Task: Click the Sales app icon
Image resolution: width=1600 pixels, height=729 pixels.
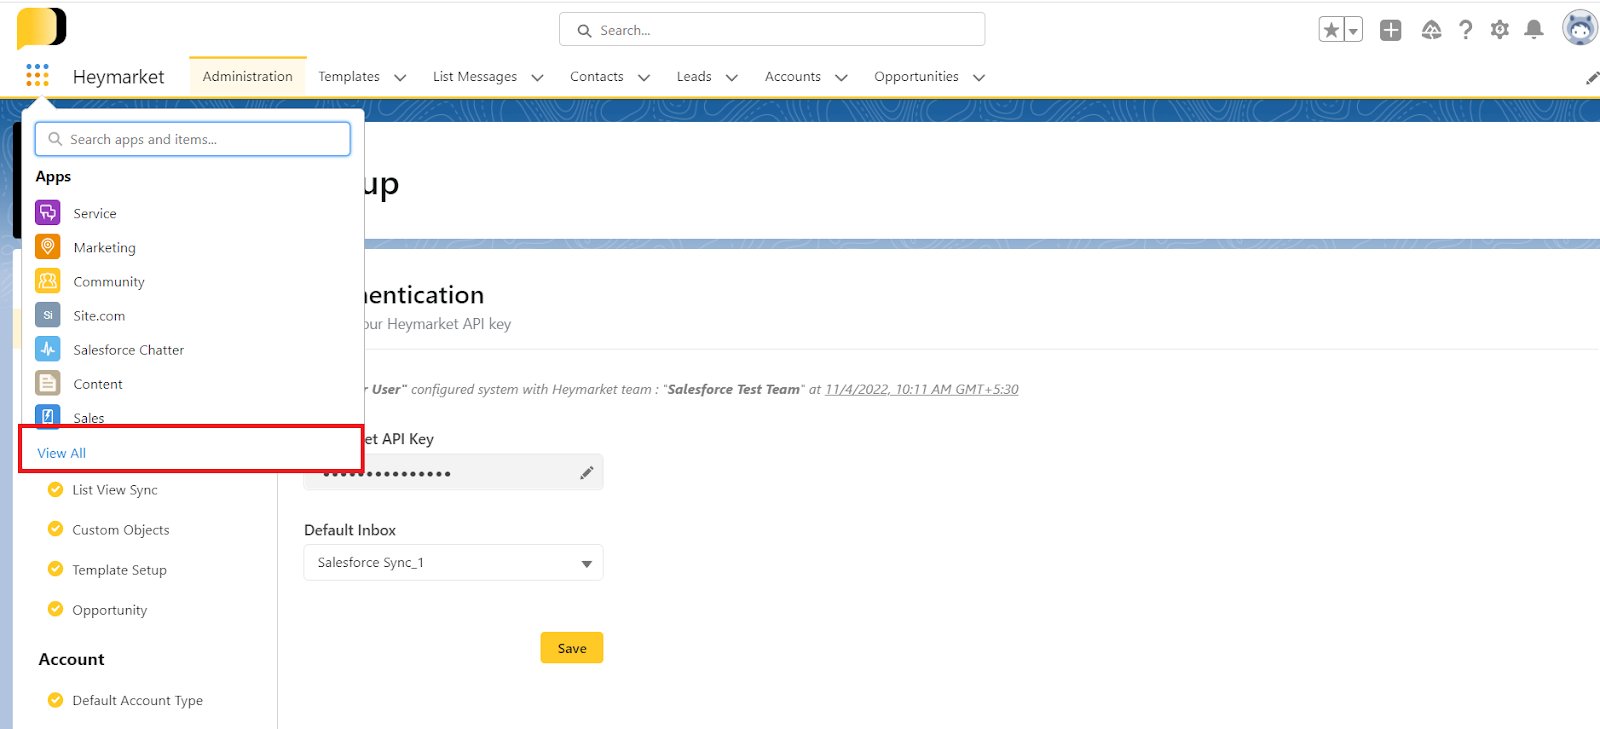Action: click(x=48, y=415)
